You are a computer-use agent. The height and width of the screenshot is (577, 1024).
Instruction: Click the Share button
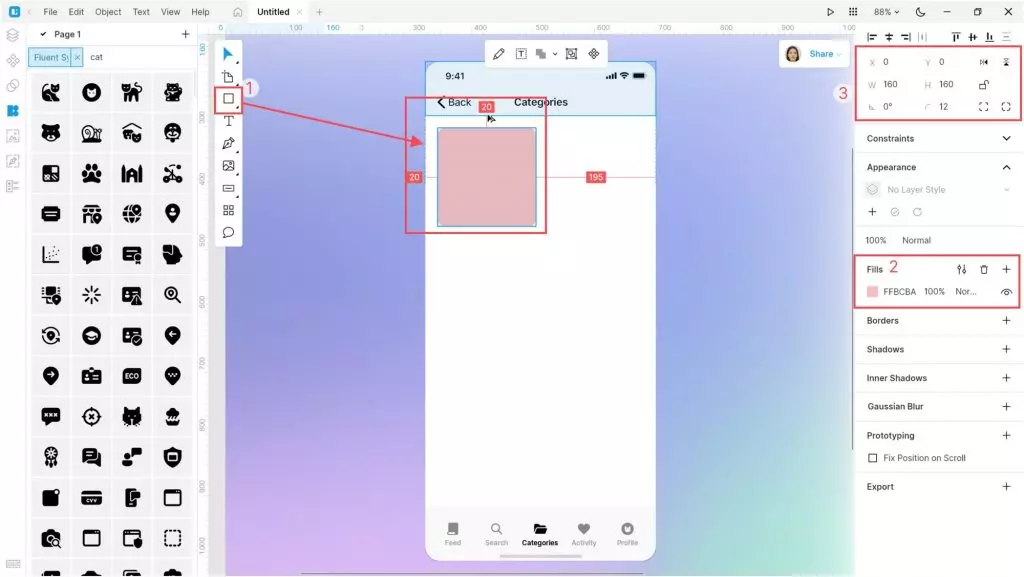[821, 54]
